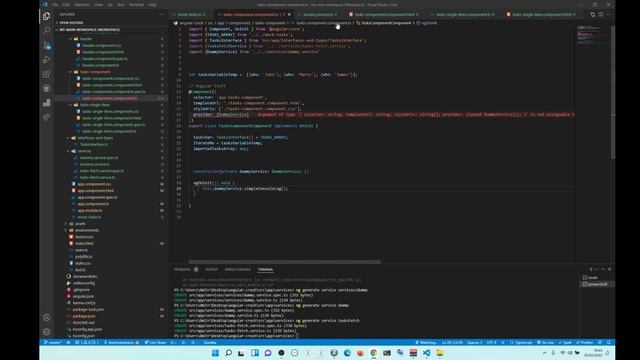Open the Terminal menu
This screenshot has width=640, height=360.
pos(136,5)
